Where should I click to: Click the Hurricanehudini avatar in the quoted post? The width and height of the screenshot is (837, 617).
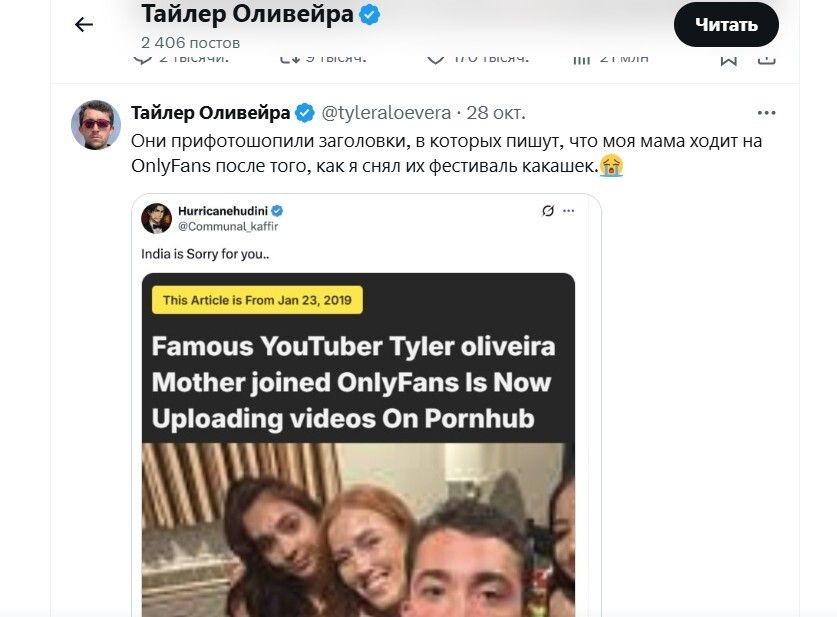pos(157,218)
